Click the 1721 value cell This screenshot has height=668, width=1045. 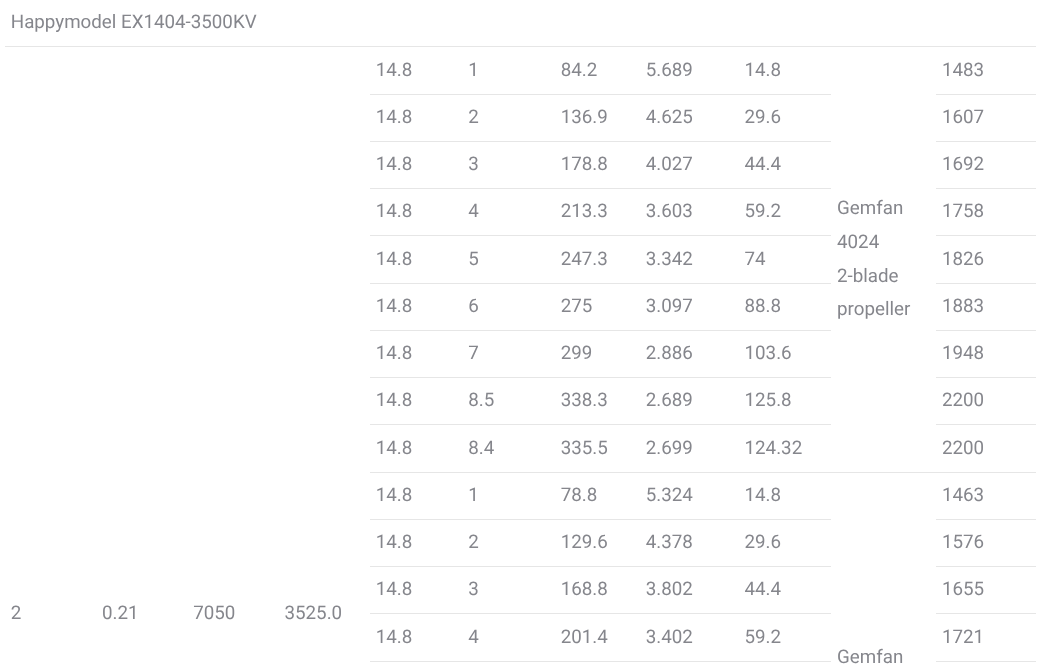click(x=962, y=637)
